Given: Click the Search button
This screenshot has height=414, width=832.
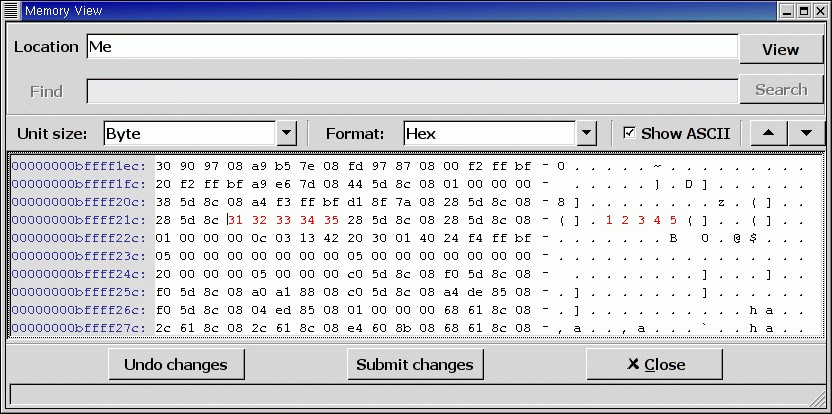Looking at the screenshot, I should 781,90.
